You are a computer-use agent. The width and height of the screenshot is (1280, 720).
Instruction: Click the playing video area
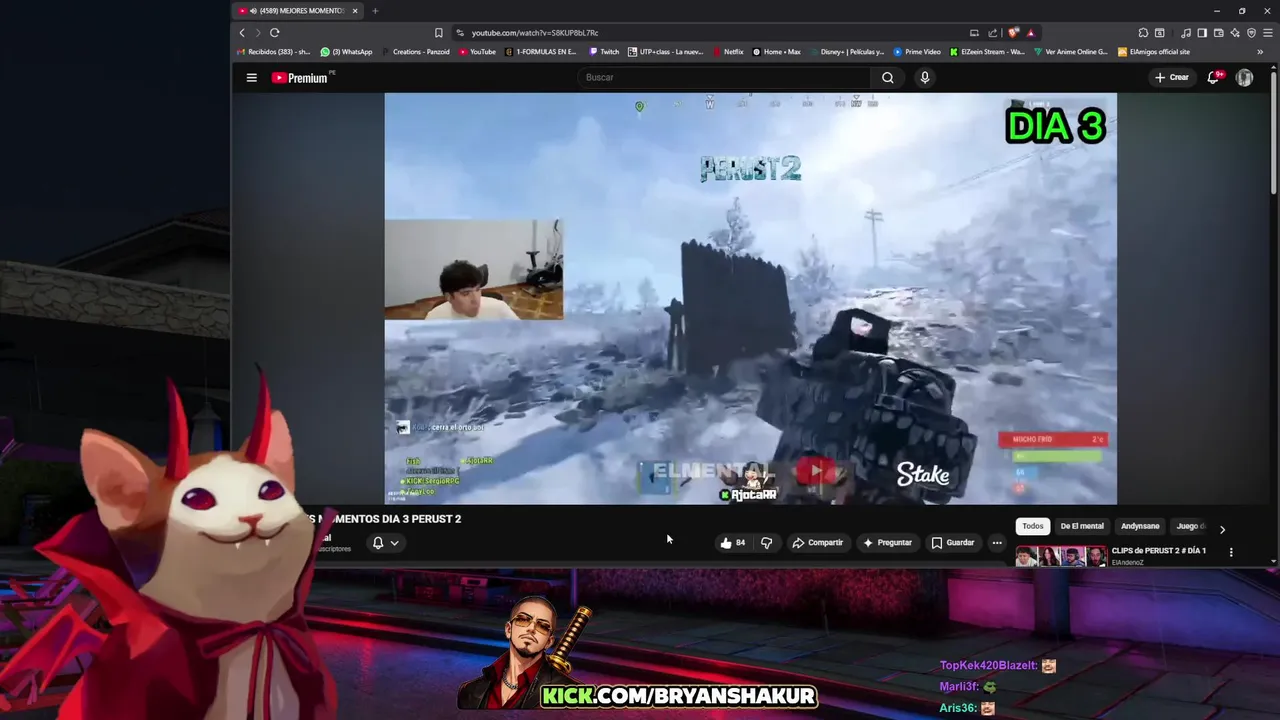pos(750,298)
